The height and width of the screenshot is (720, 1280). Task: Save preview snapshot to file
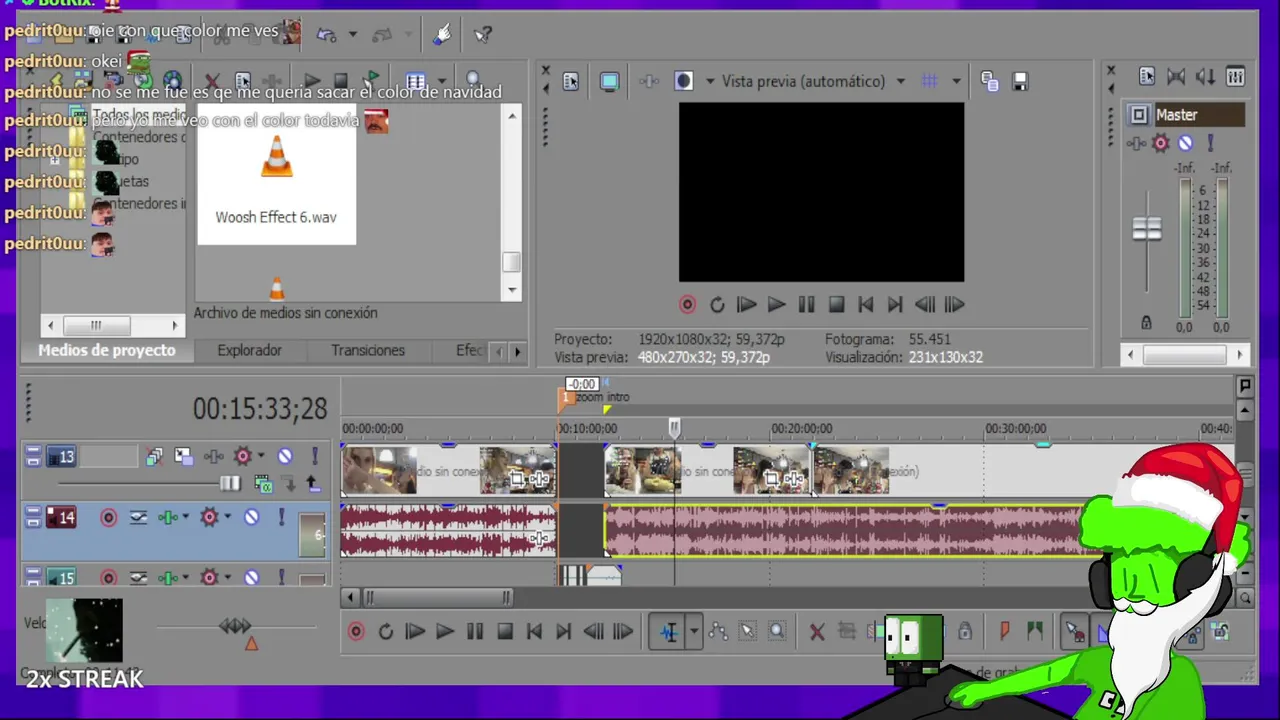coord(1020,82)
